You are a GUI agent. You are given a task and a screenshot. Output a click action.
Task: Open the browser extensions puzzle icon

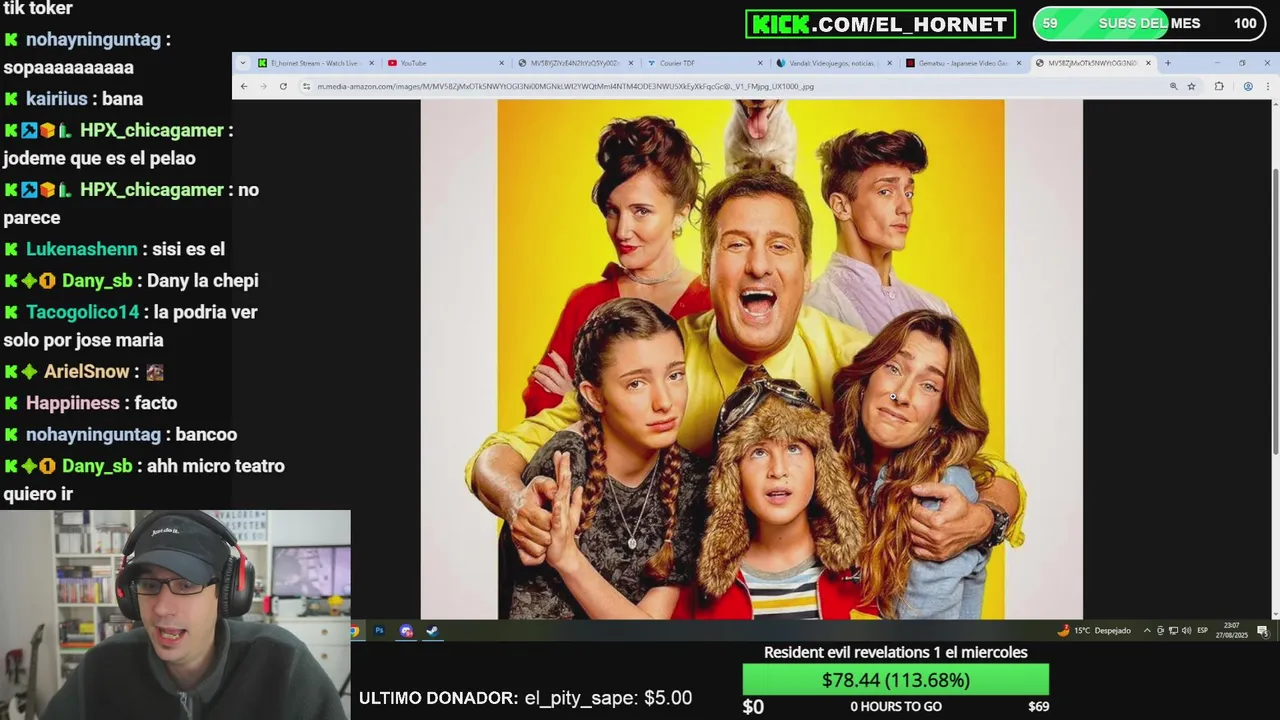pos(1219,86)
